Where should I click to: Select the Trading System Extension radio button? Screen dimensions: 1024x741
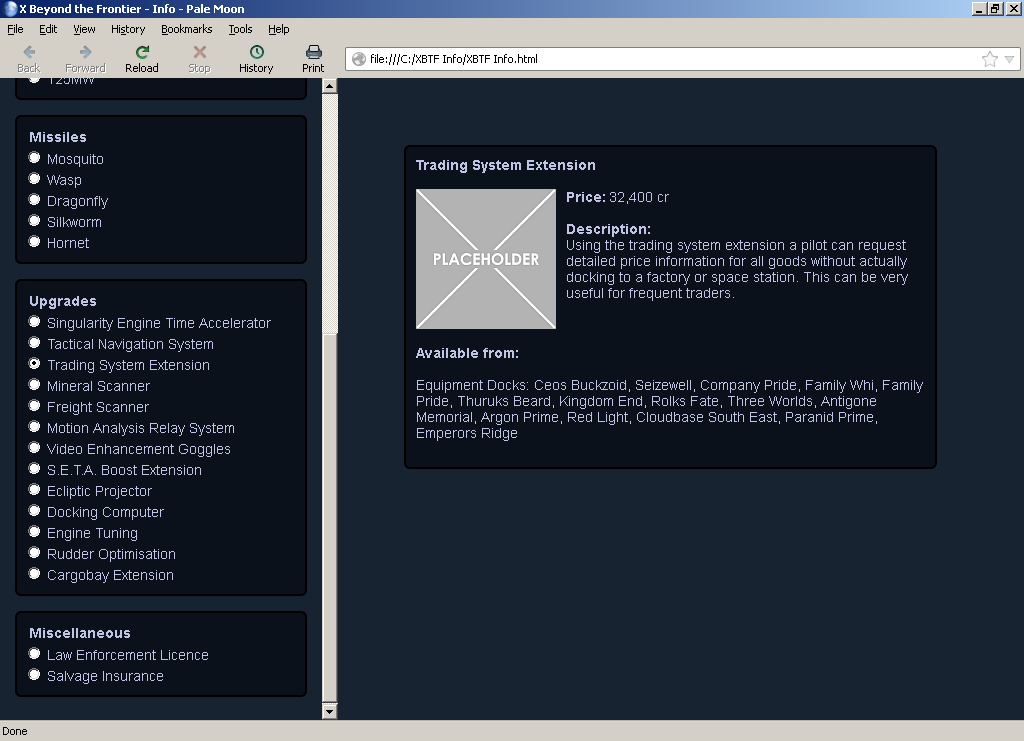[x=35, y=363]
